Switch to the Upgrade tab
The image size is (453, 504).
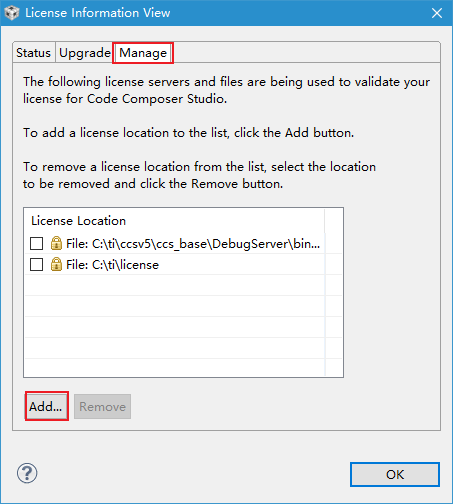tap(85, 53)
